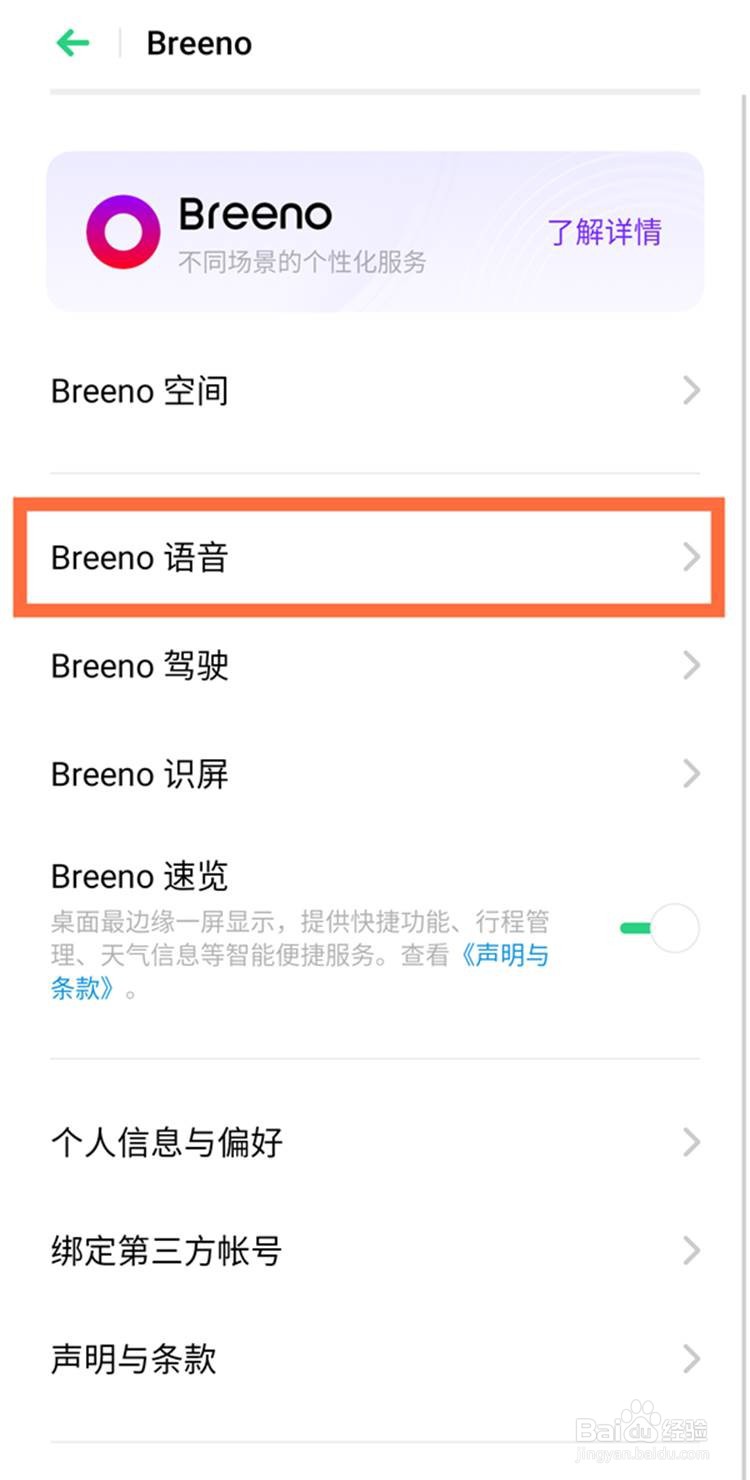Open the bottom 声明与条款 list item
Viewport: 750px width, 1480px height.
tap(134, 1359)
